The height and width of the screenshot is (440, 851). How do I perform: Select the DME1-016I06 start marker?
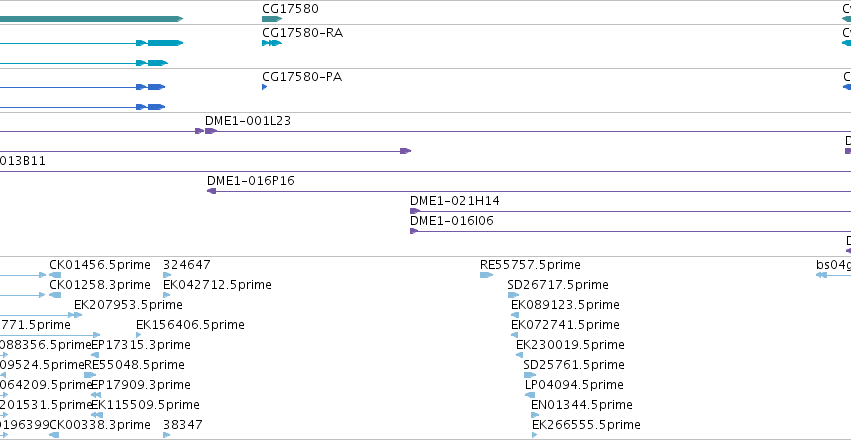[414, 231]
